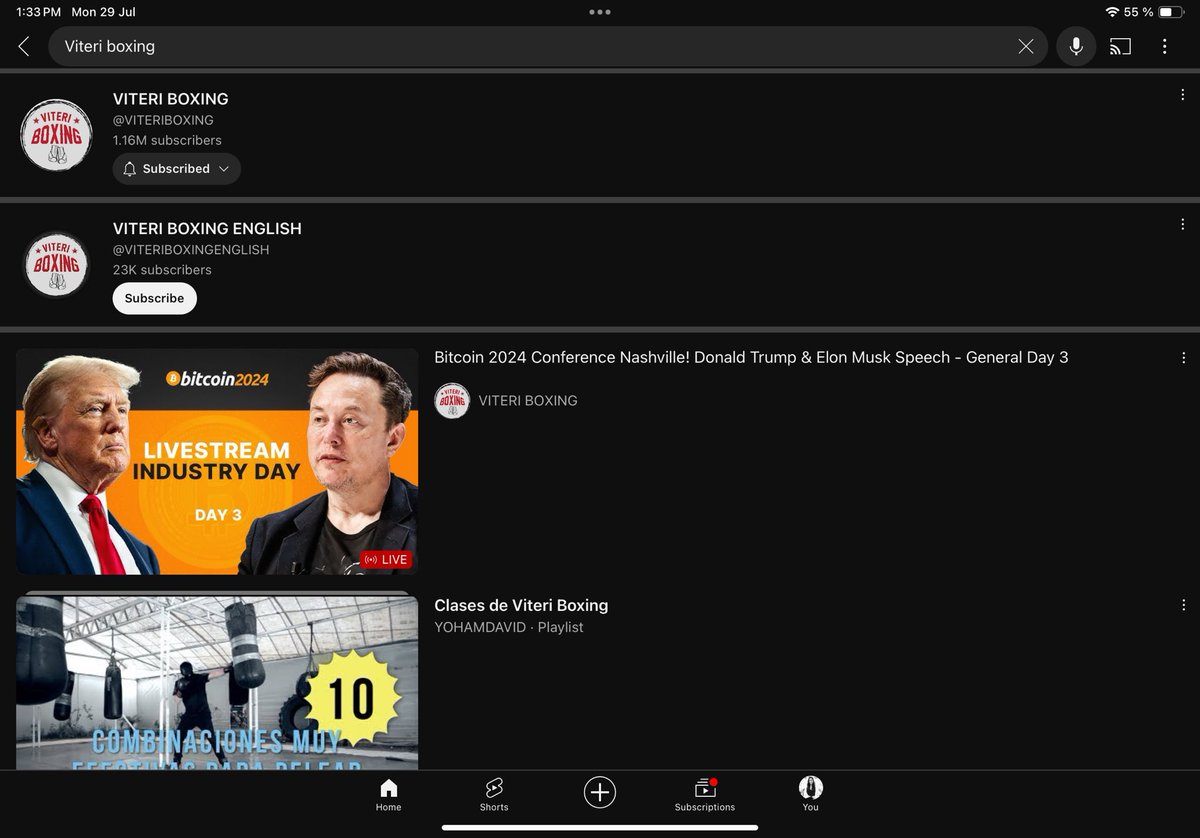Open options for Clases de Viteri Boxing
The width and height of the screenshot is (1200, 838).
pos(1183,605)
